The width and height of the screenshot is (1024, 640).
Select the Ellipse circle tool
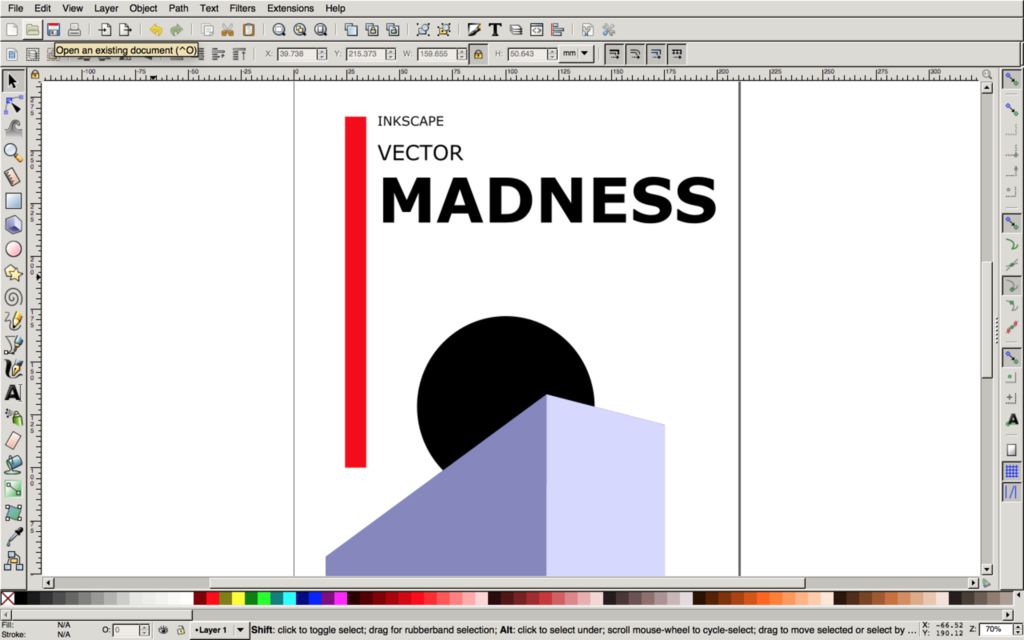pyautogui.click(x=13, y=249)
